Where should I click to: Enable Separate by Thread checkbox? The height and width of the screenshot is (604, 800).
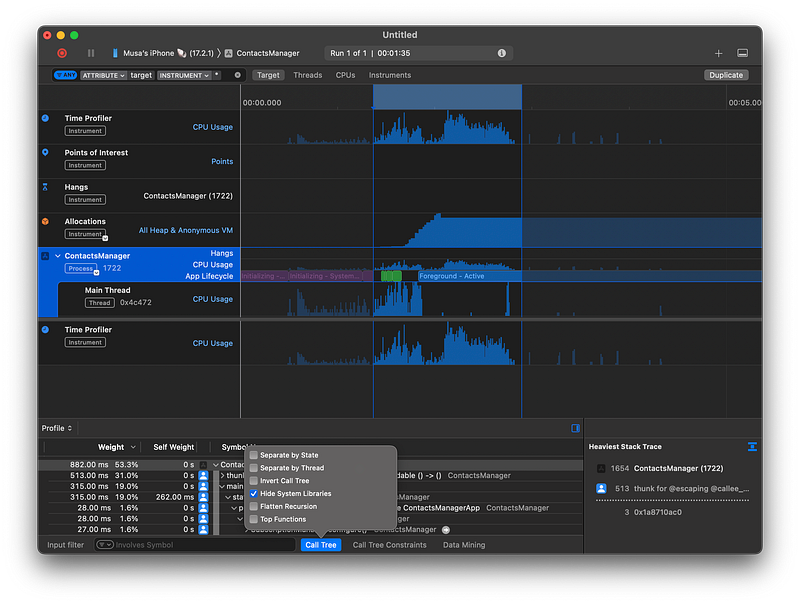pyautogui.click(x=254, y=468)
